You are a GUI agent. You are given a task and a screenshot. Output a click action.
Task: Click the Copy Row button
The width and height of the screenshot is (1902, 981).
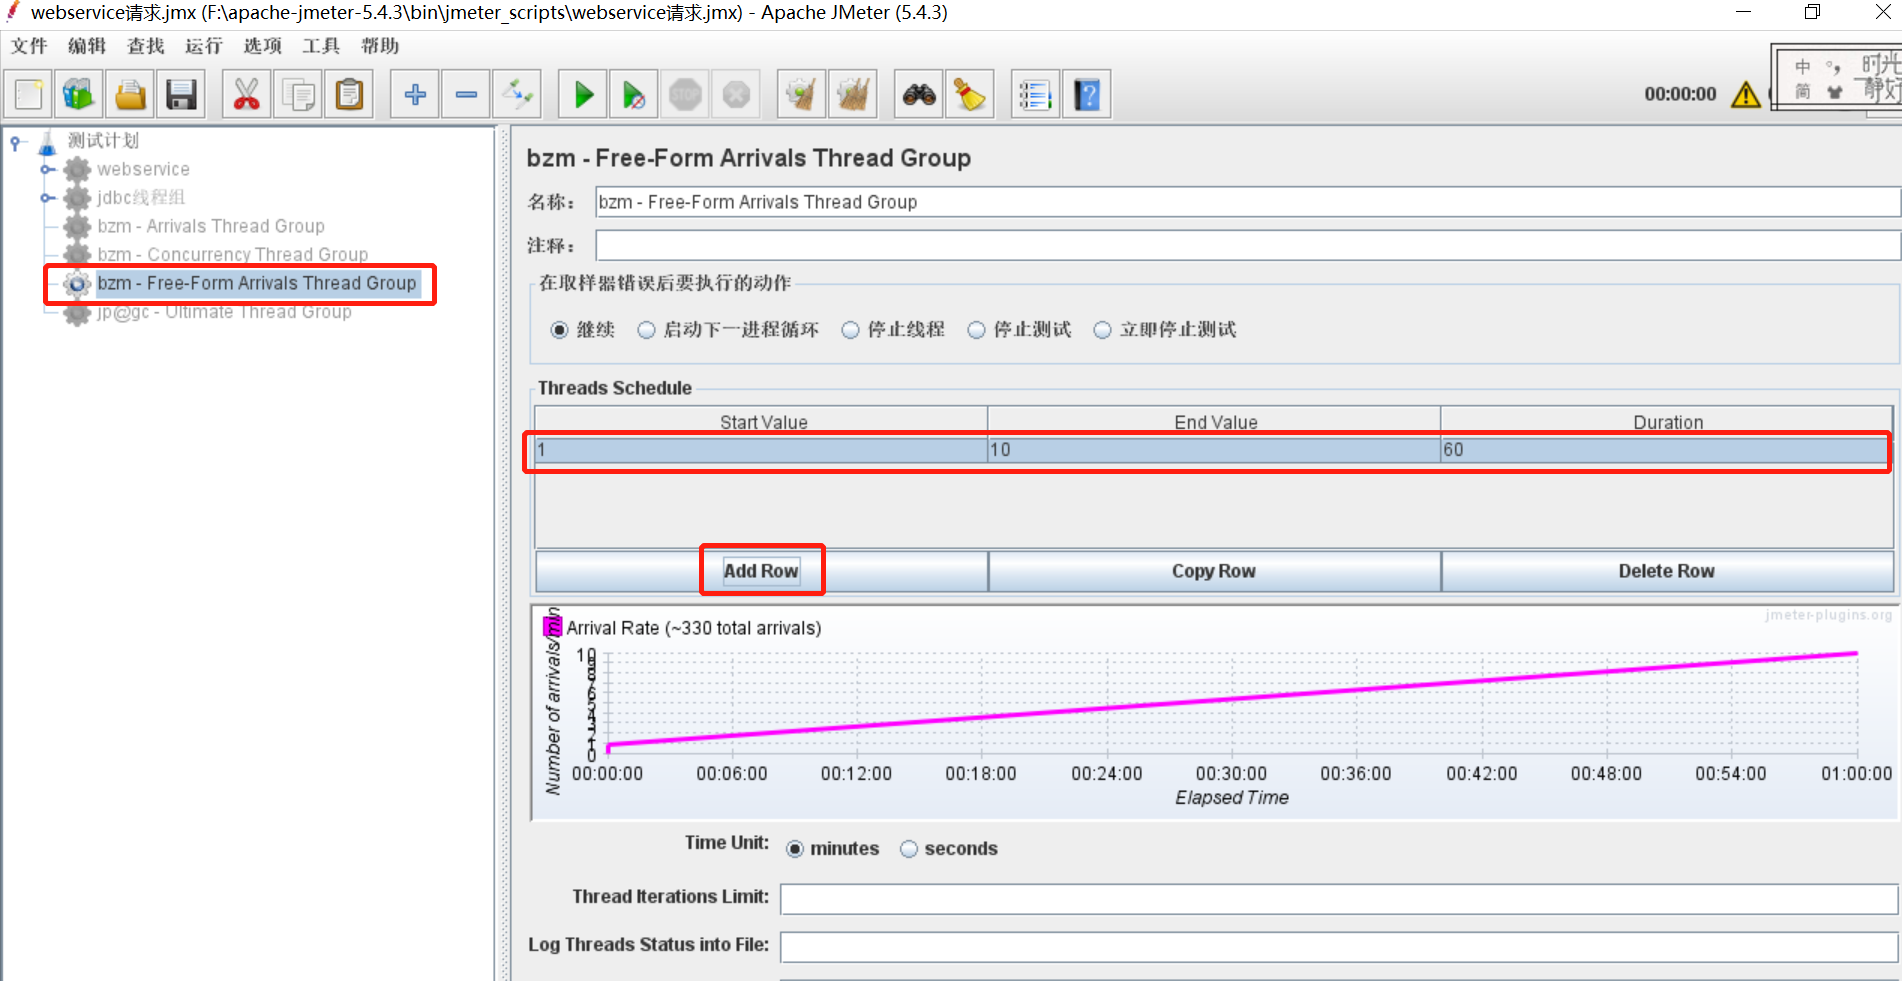click(1214, 571)
